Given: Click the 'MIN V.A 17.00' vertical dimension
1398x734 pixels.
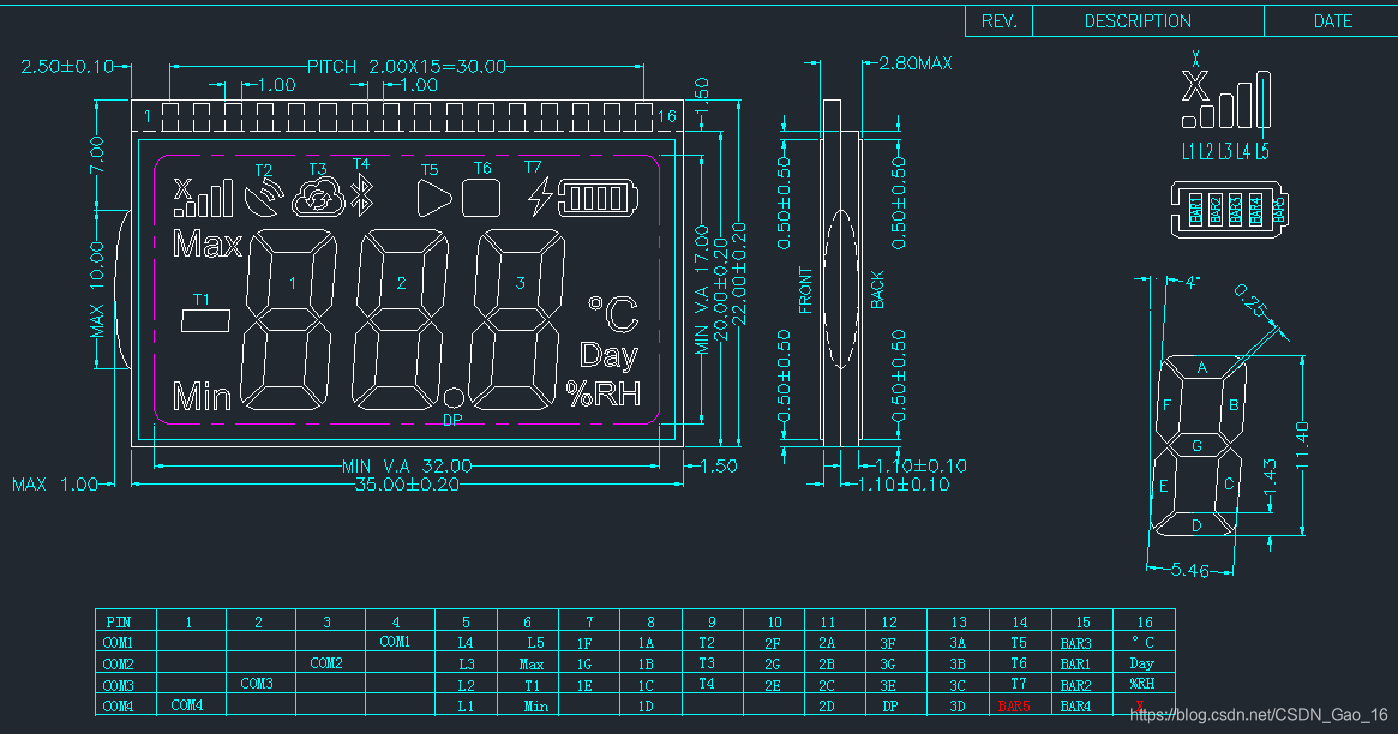Looking at the screenshot, I should (702, 290).
